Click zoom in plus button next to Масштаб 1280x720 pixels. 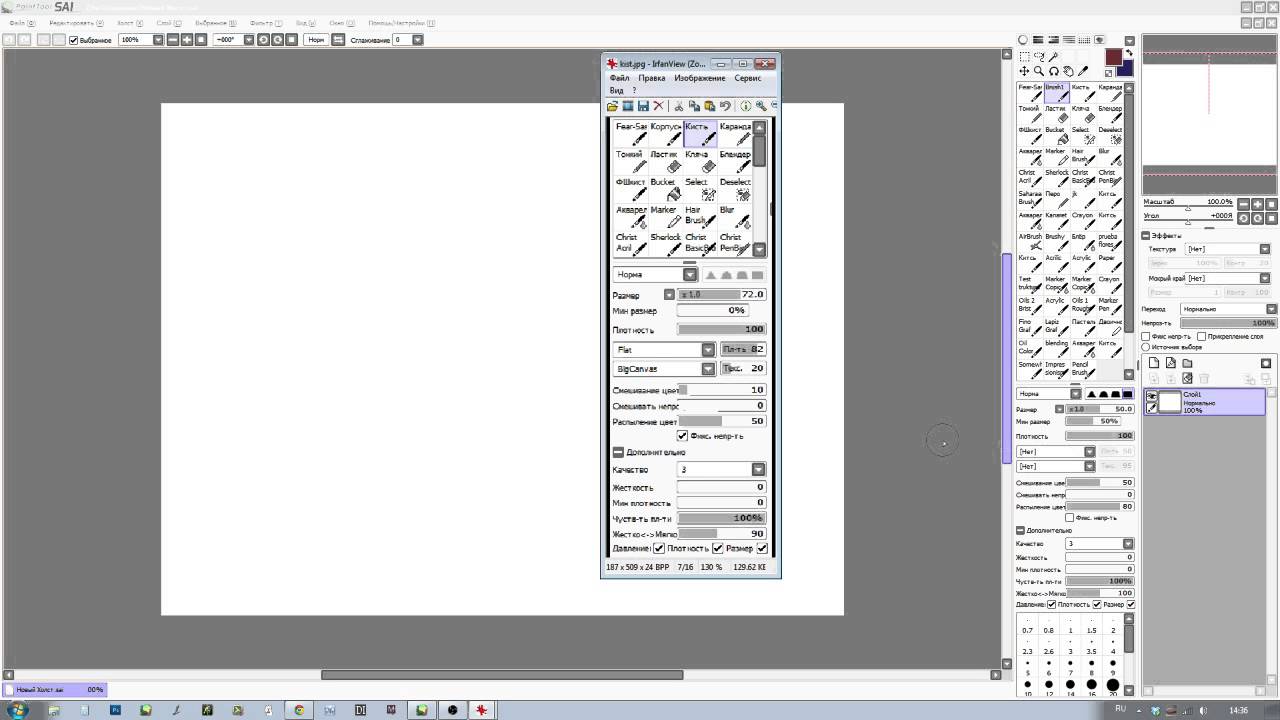click(x=1257, y=204)
